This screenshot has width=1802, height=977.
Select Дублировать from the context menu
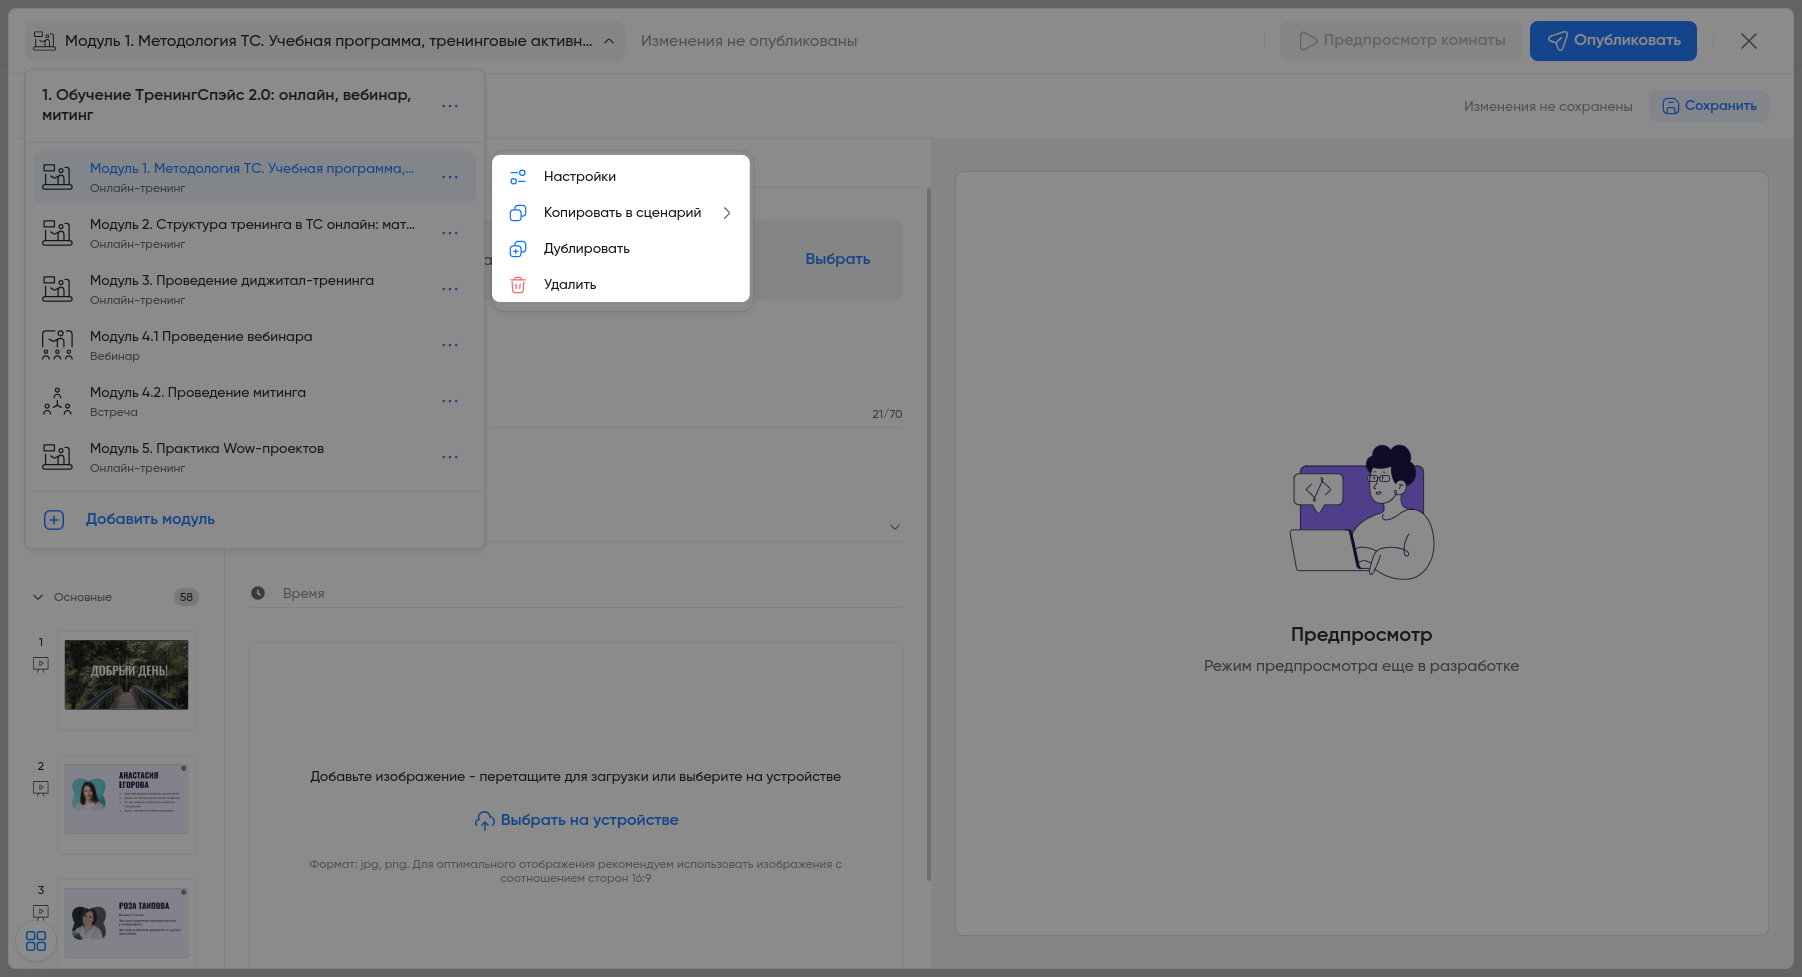[586, 249]
